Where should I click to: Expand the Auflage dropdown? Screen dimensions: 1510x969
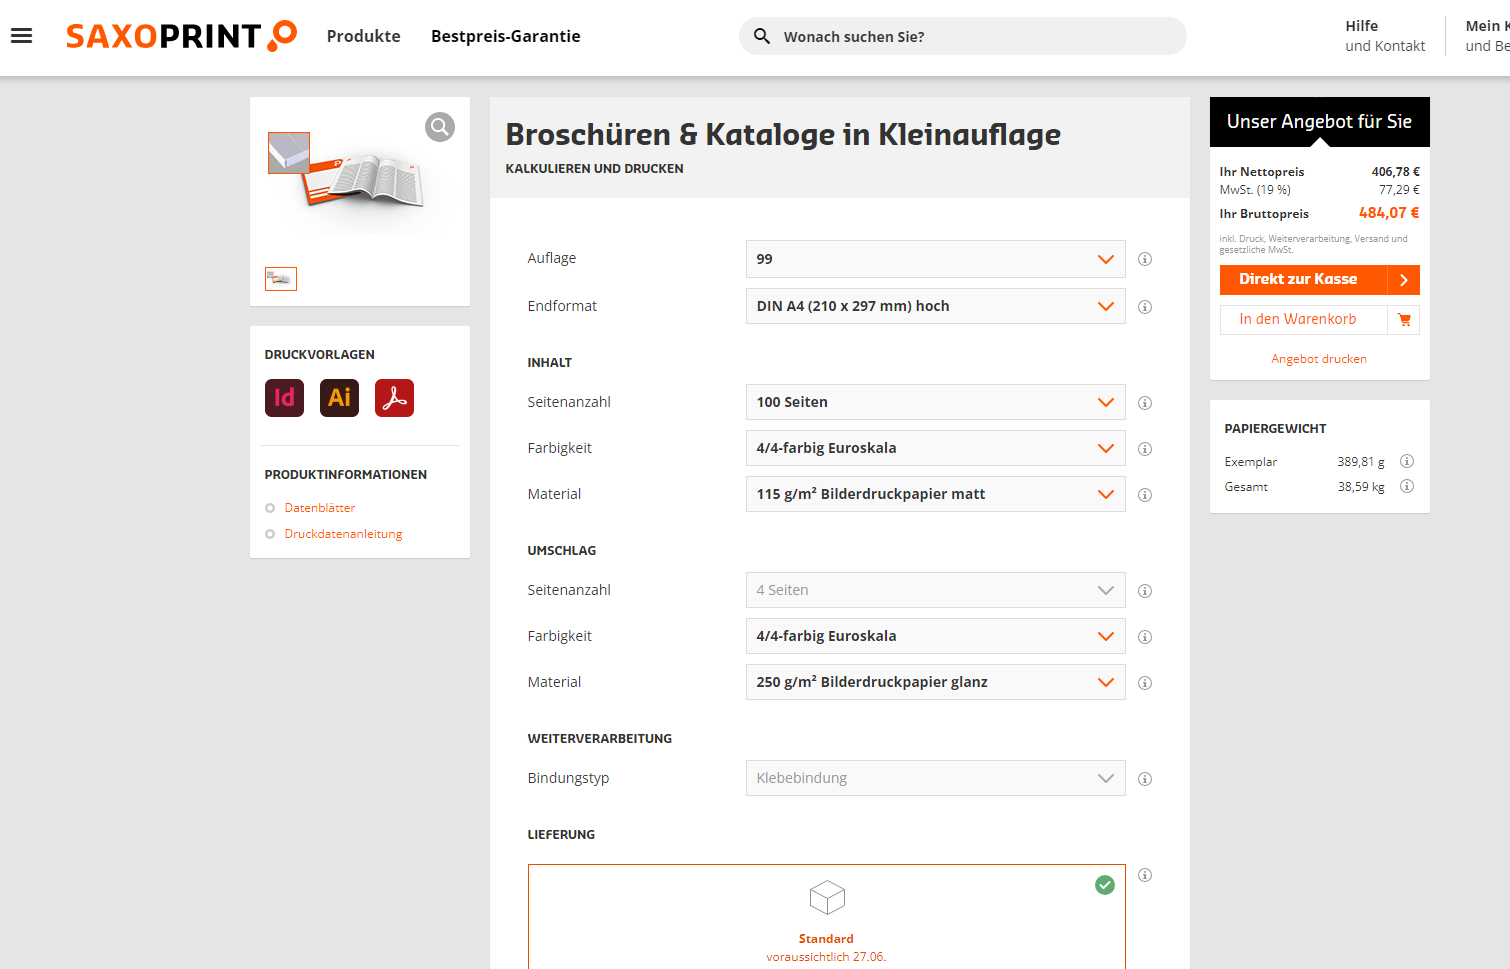point(935,259)
